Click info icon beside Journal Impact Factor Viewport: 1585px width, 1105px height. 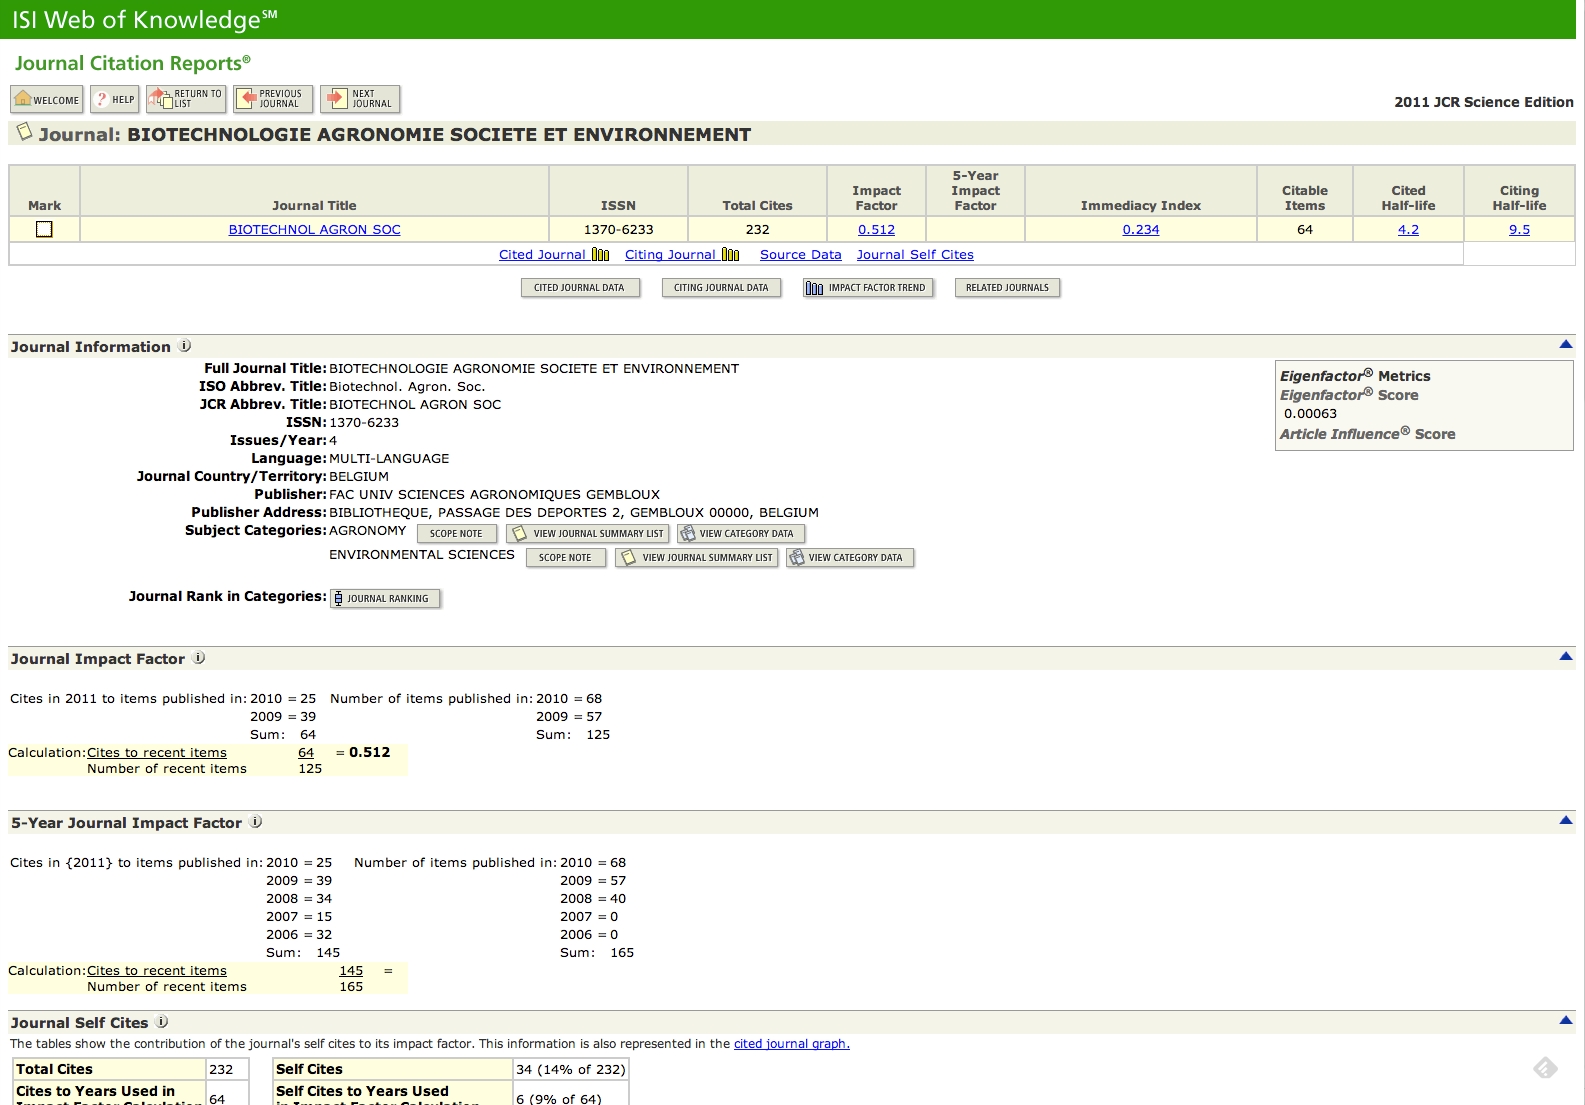click(199, 658)
